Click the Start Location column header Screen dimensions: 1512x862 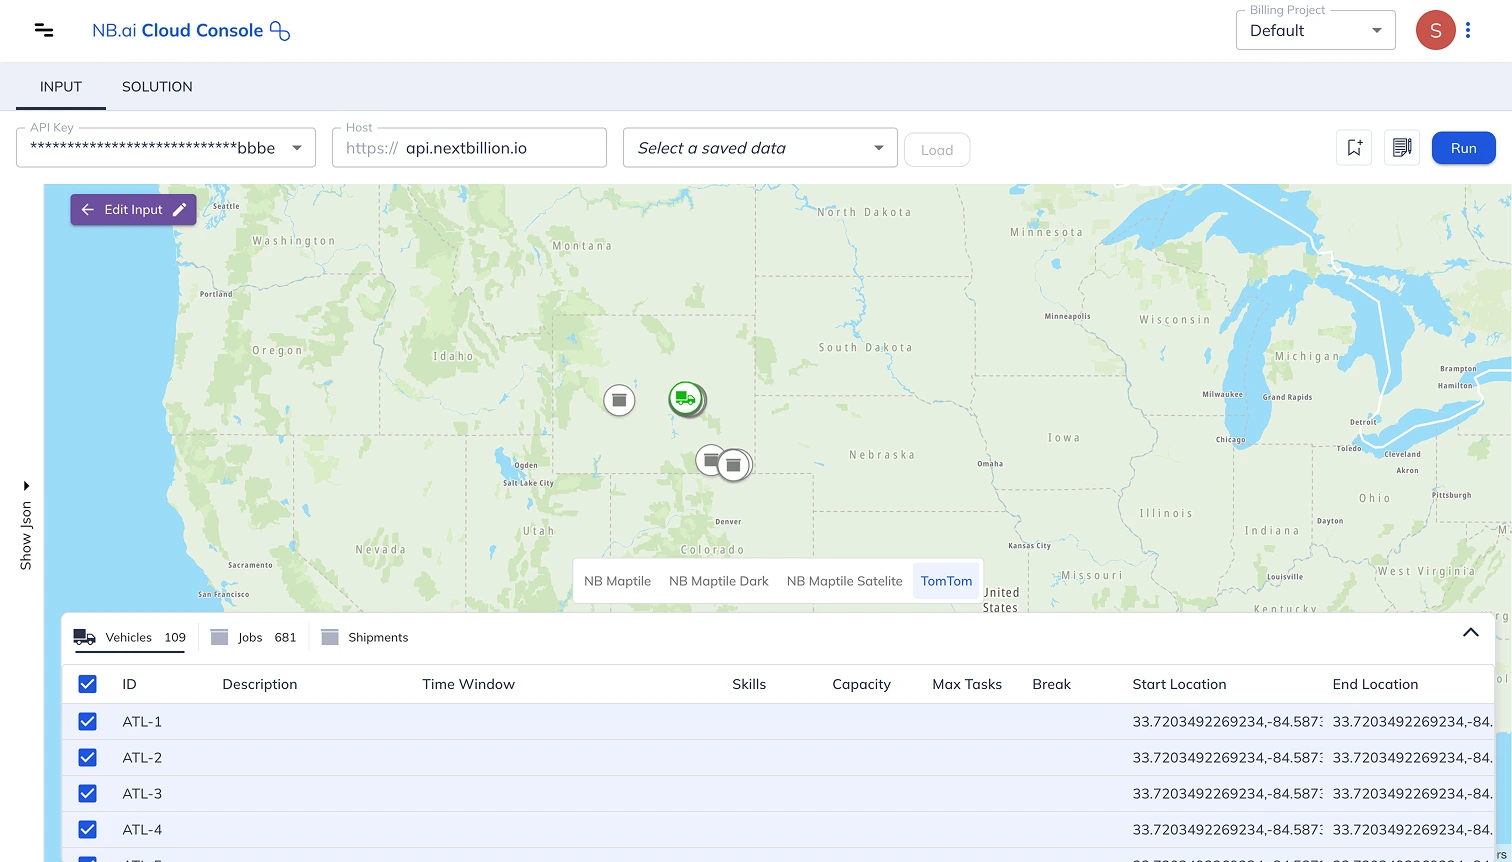pyautogui.click(x=1179, y=684)
